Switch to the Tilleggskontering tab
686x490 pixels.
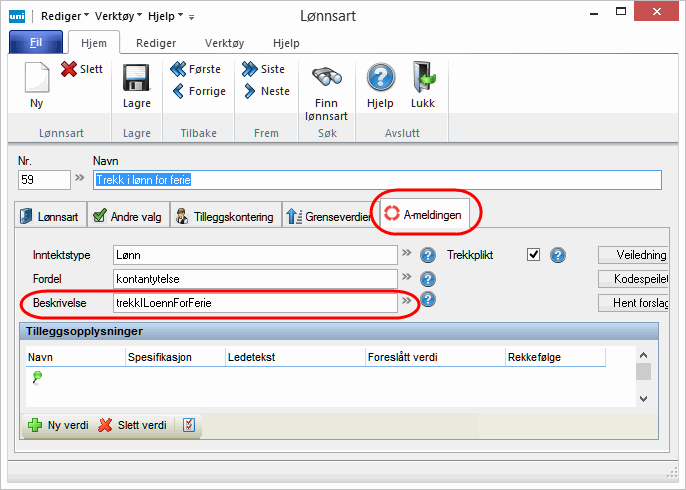click(225, 214)
